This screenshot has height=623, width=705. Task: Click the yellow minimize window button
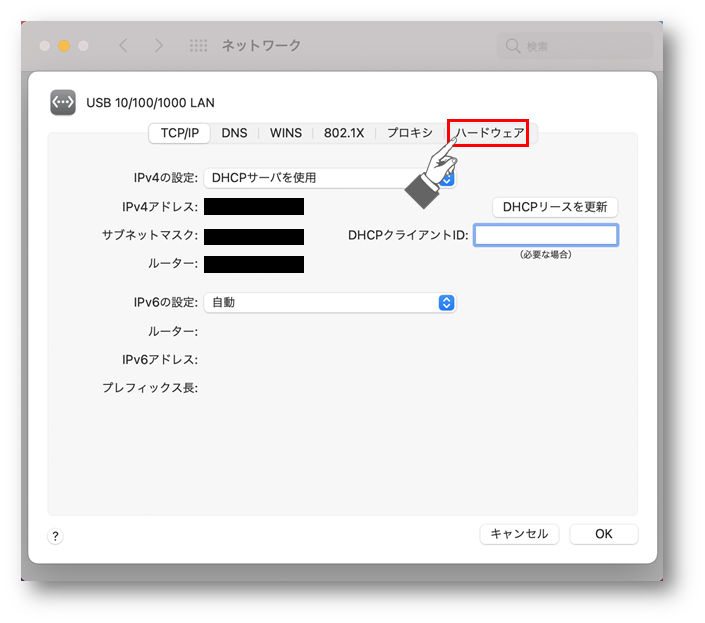(64, 46)
